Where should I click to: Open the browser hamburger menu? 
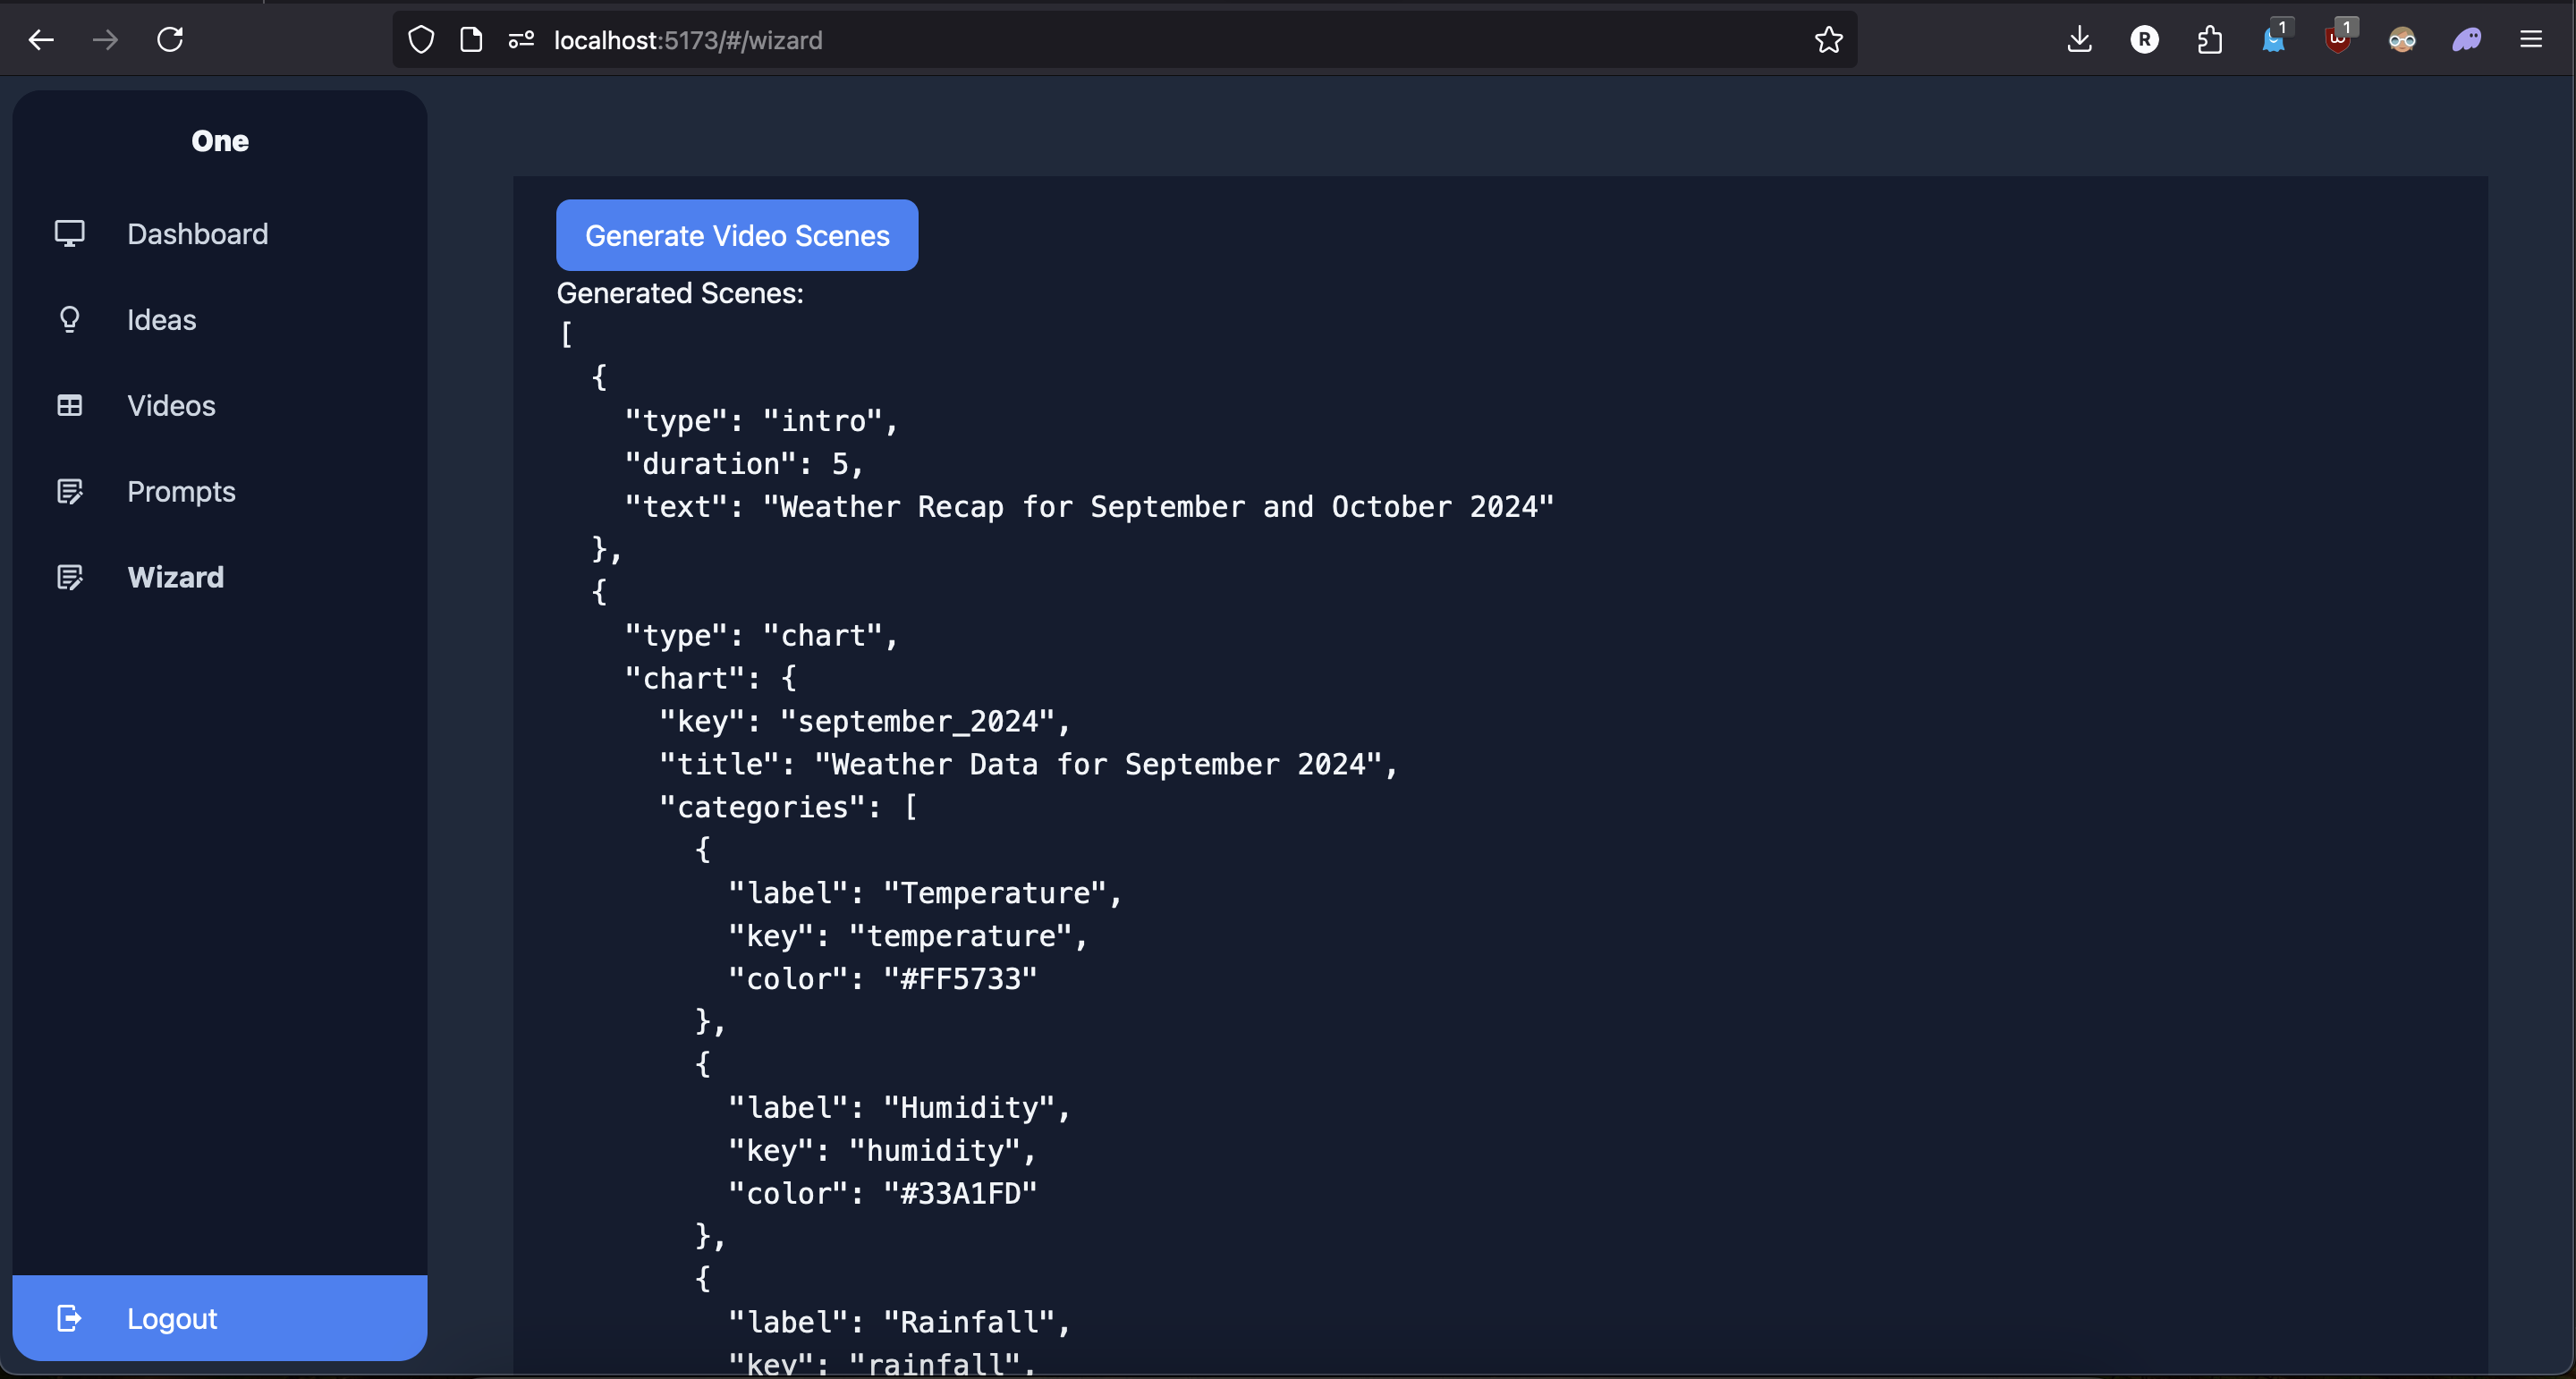tap(2530, 40)
